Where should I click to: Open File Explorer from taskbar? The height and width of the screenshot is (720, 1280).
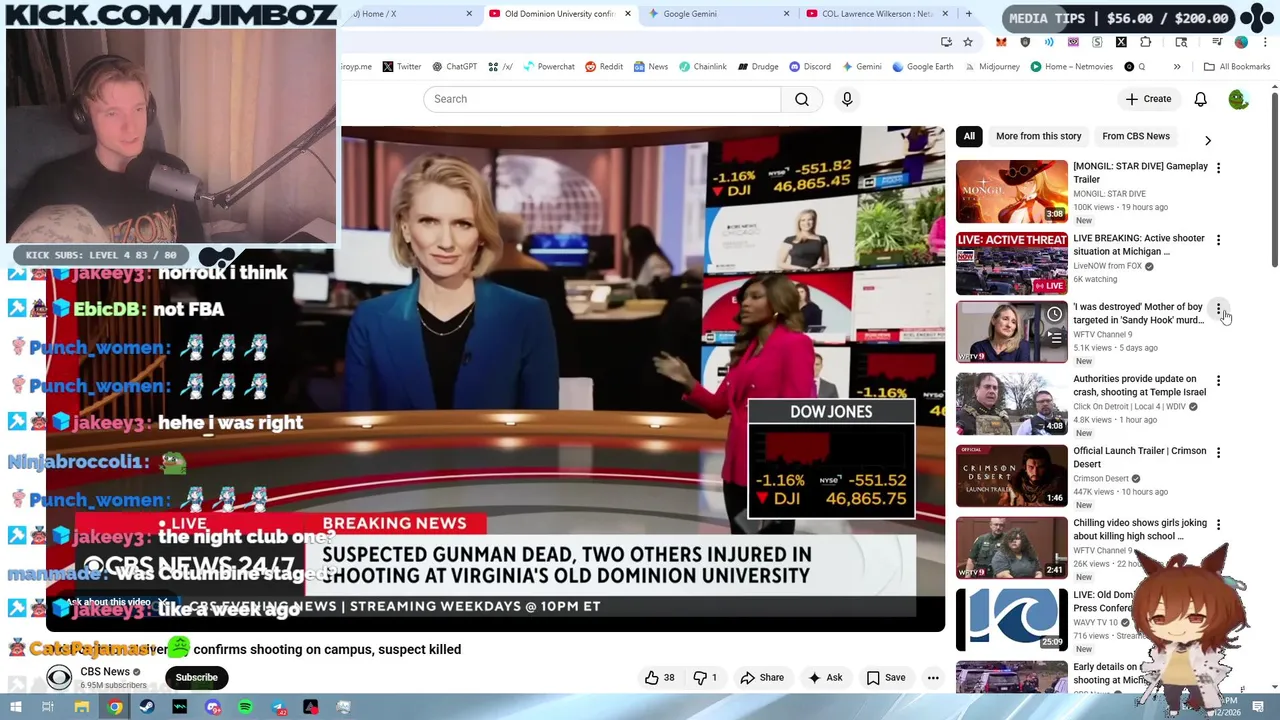coord(81,707)
